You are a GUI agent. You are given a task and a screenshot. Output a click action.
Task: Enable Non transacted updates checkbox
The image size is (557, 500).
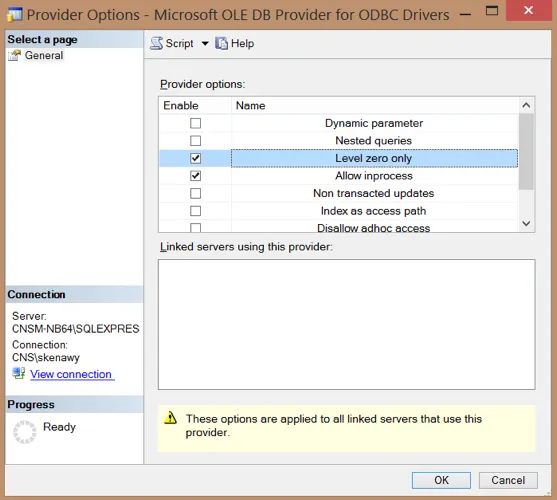[x=195, y=193]
